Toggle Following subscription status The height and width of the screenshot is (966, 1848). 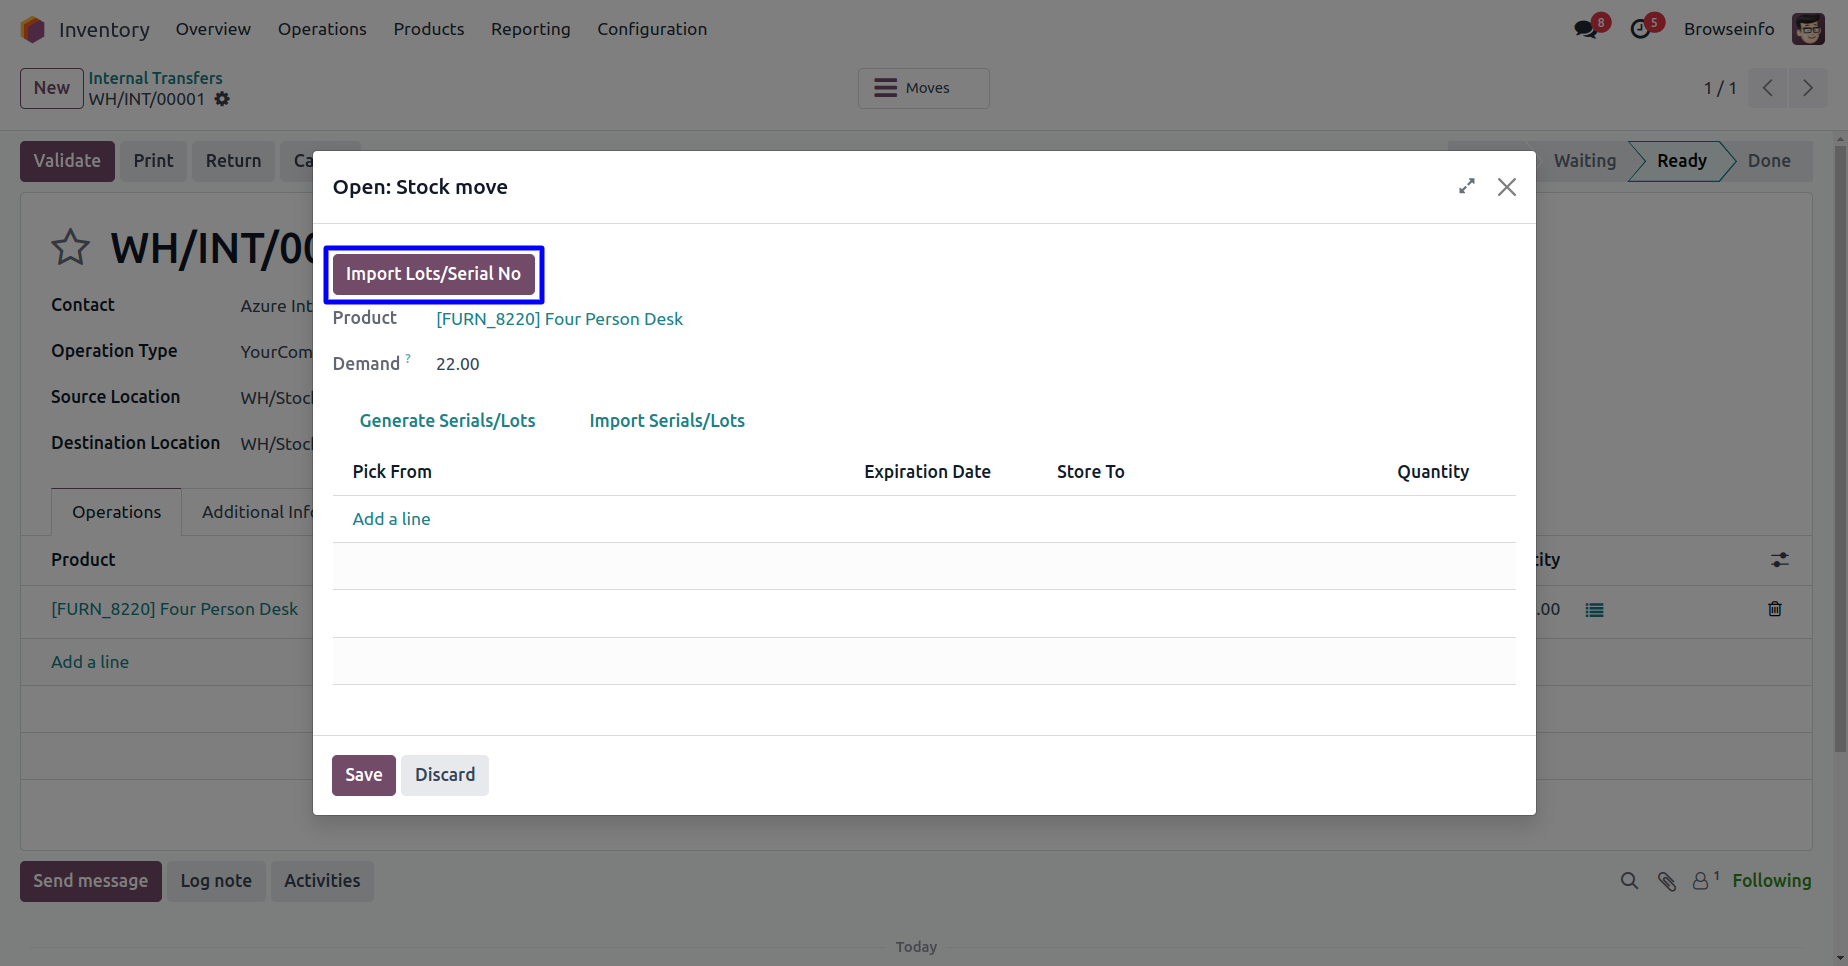coord(1771,881)
